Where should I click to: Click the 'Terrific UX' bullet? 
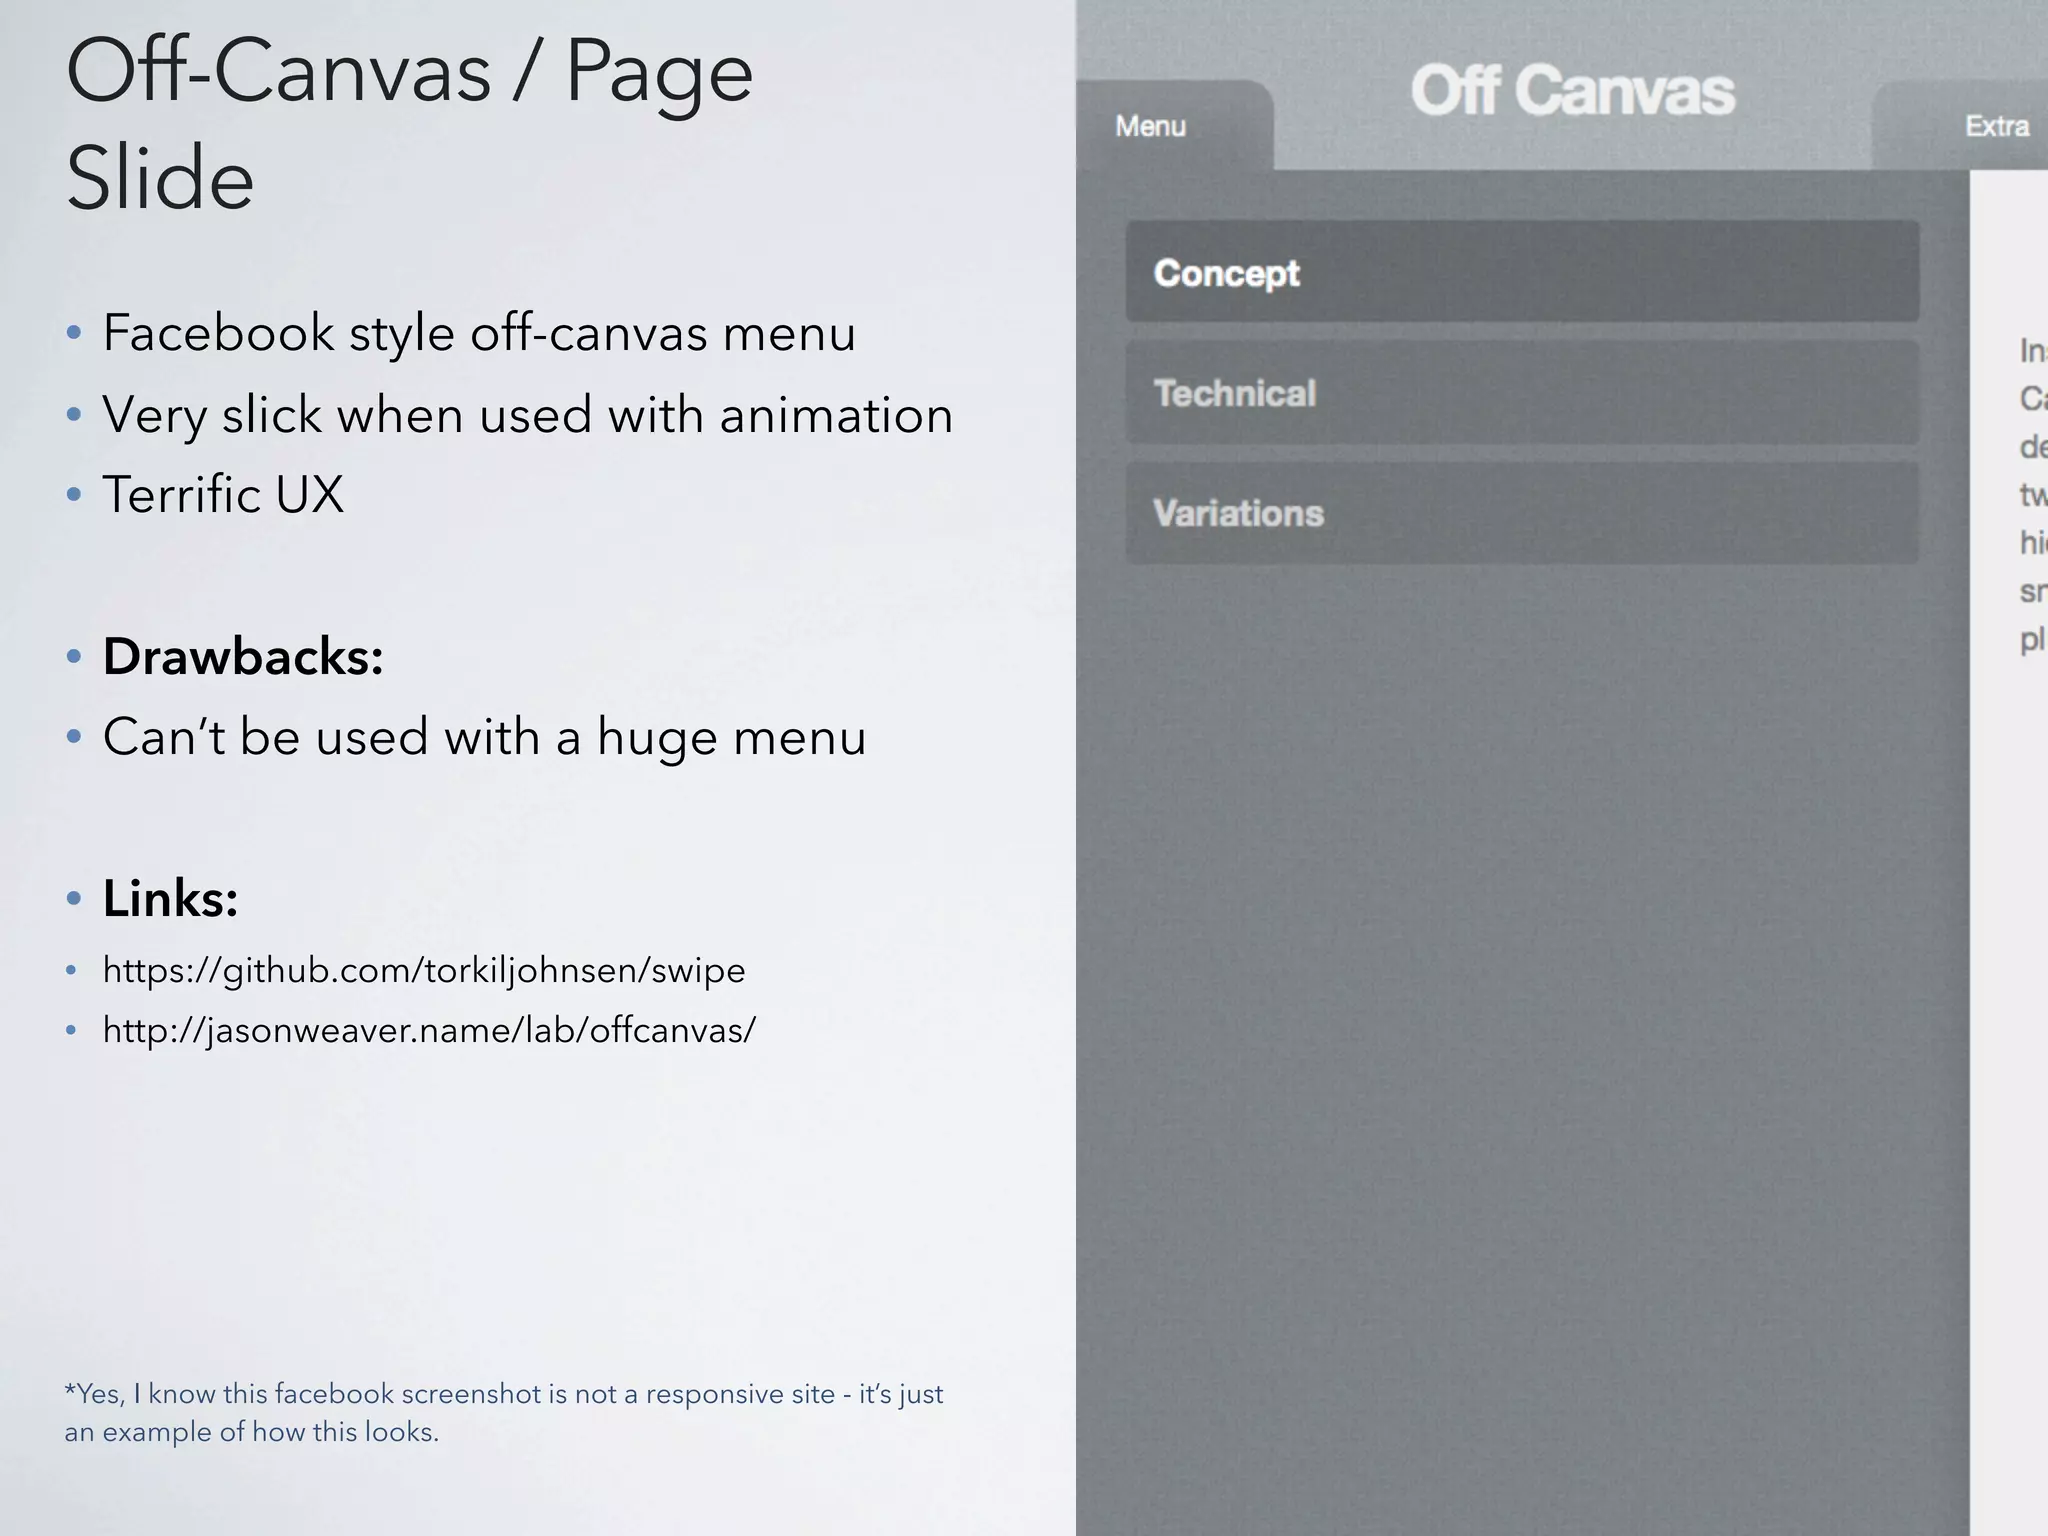pos(223,494)
